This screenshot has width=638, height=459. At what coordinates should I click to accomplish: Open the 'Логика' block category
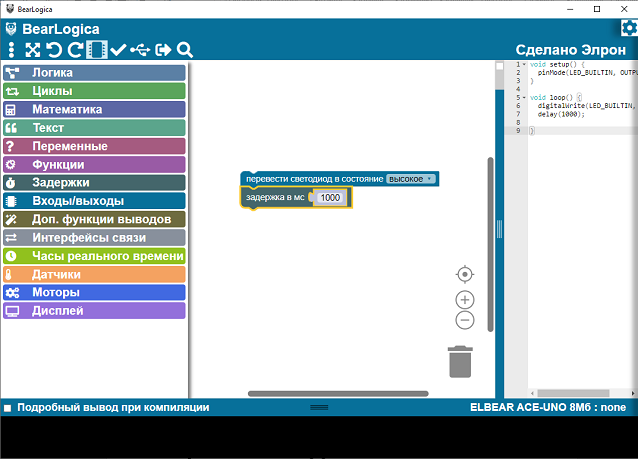point(94,73)
